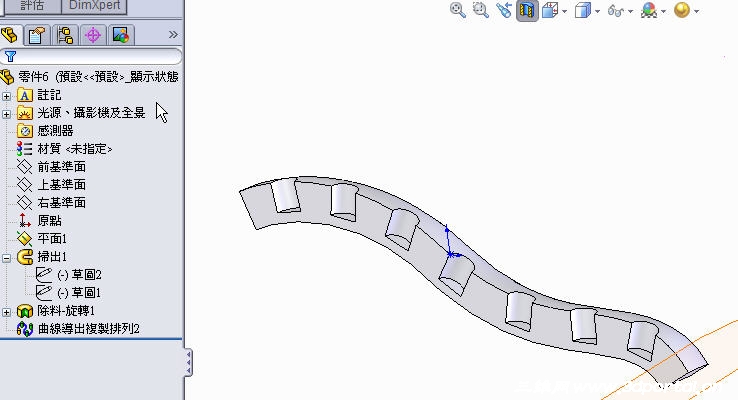Select the (-) 草圖1 sketch
The image size is (738, 400).
coord(79,293)
